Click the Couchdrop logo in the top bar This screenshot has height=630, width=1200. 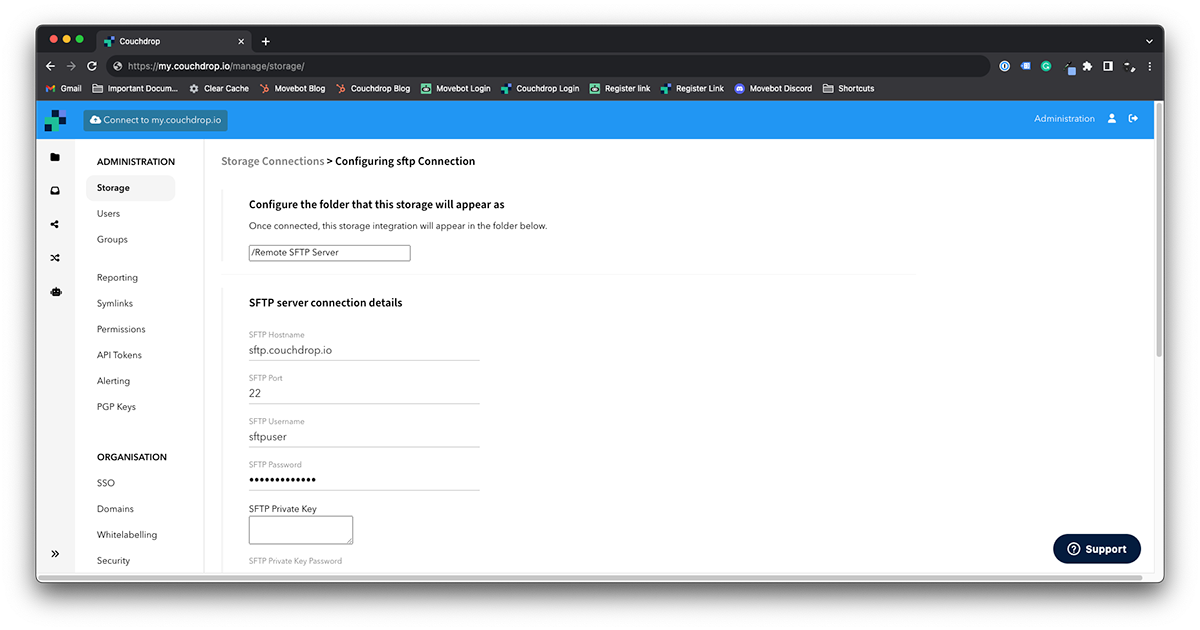[x=57, y=119]
